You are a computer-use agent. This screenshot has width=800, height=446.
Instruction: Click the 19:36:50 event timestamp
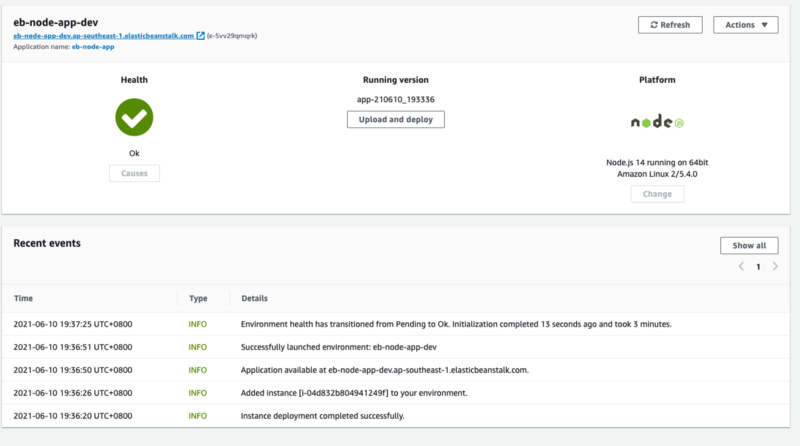click(72, 370)
